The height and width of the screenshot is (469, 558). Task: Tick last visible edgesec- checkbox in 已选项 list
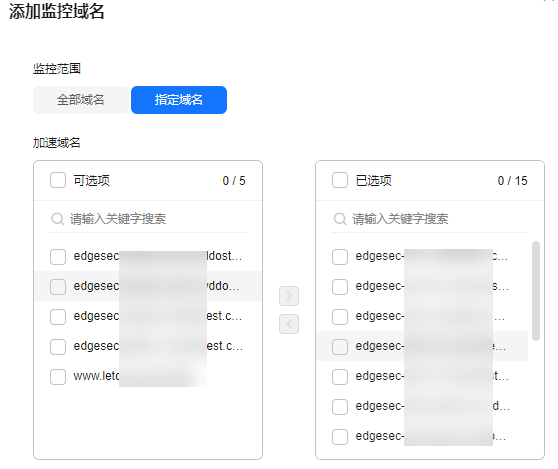(x=340, y=437)
